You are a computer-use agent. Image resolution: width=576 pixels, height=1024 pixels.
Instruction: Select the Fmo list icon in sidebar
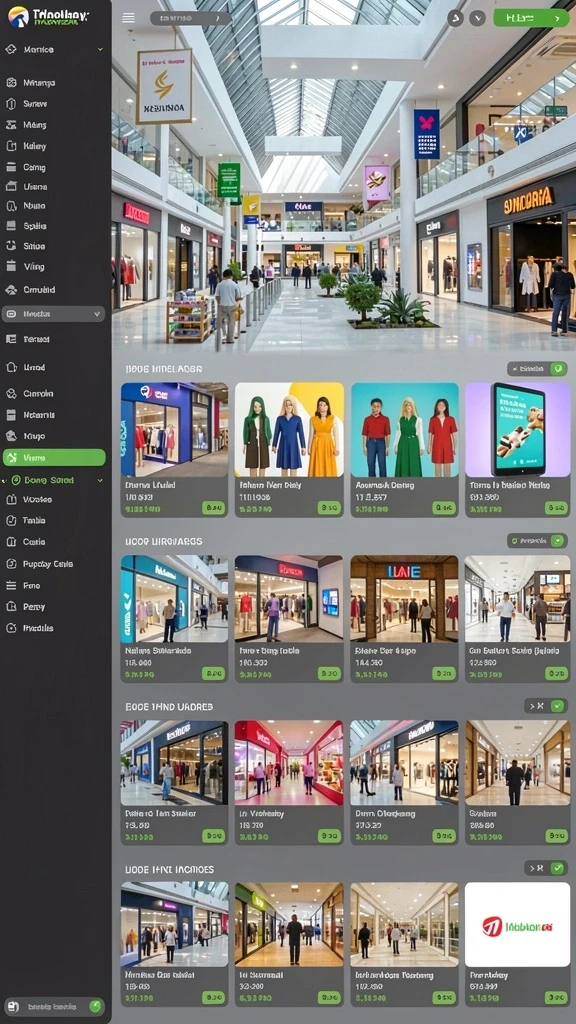[x=10, y=586]
